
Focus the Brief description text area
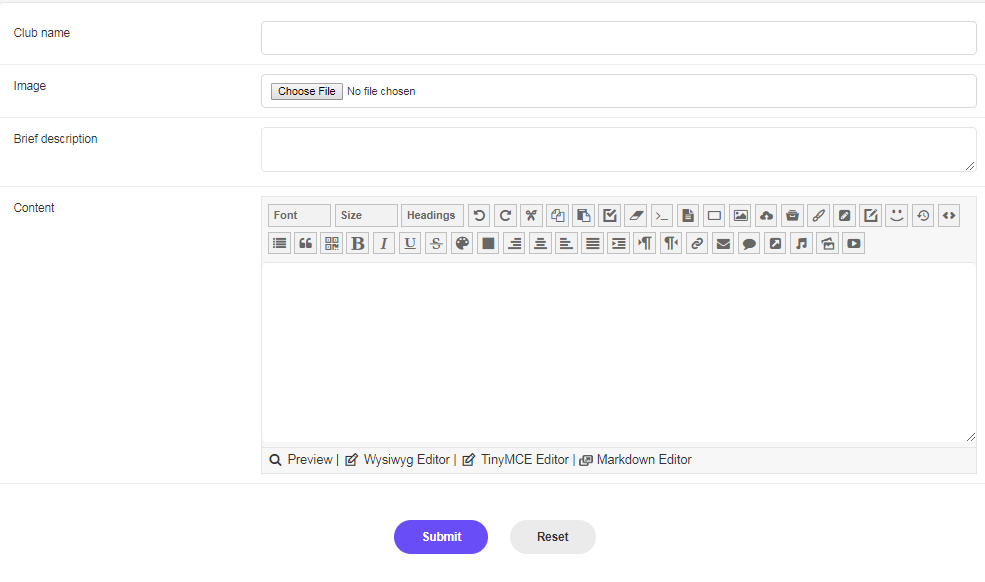click(619, 150)
